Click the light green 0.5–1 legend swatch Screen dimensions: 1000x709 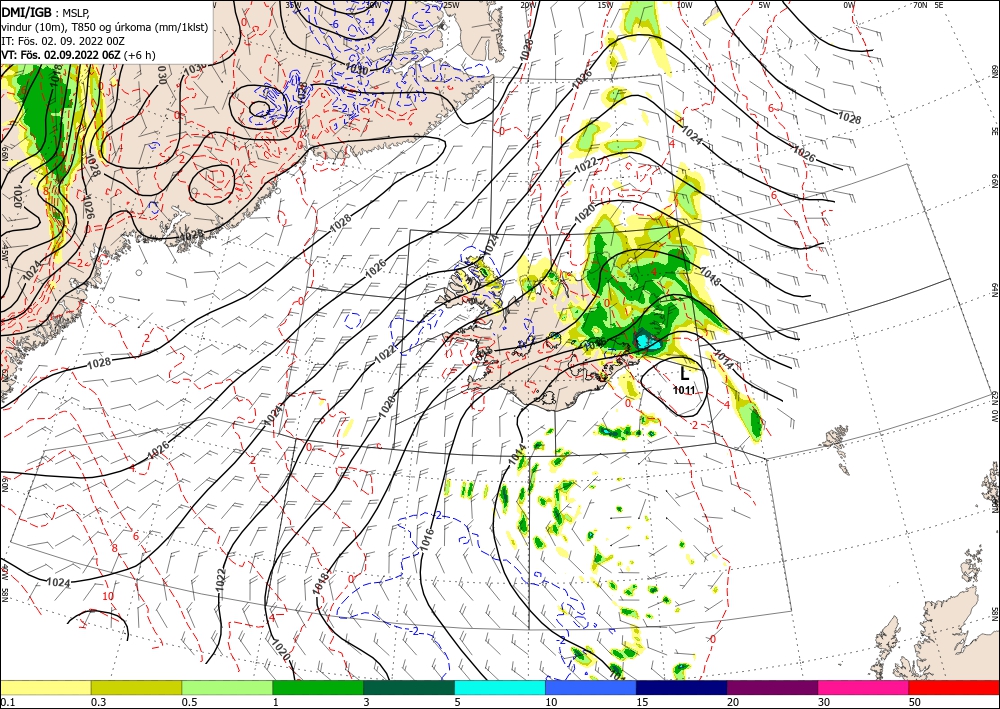227,687
